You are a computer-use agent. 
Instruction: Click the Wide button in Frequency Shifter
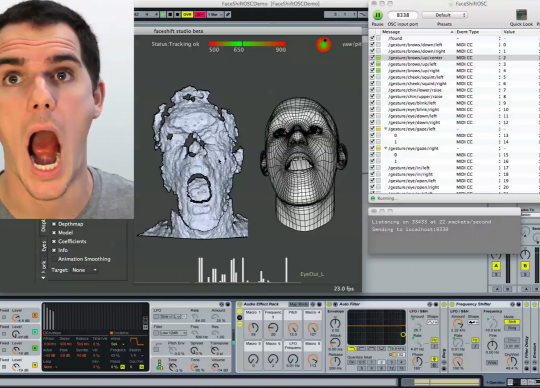pyautogui.click(x=492, y=363)
